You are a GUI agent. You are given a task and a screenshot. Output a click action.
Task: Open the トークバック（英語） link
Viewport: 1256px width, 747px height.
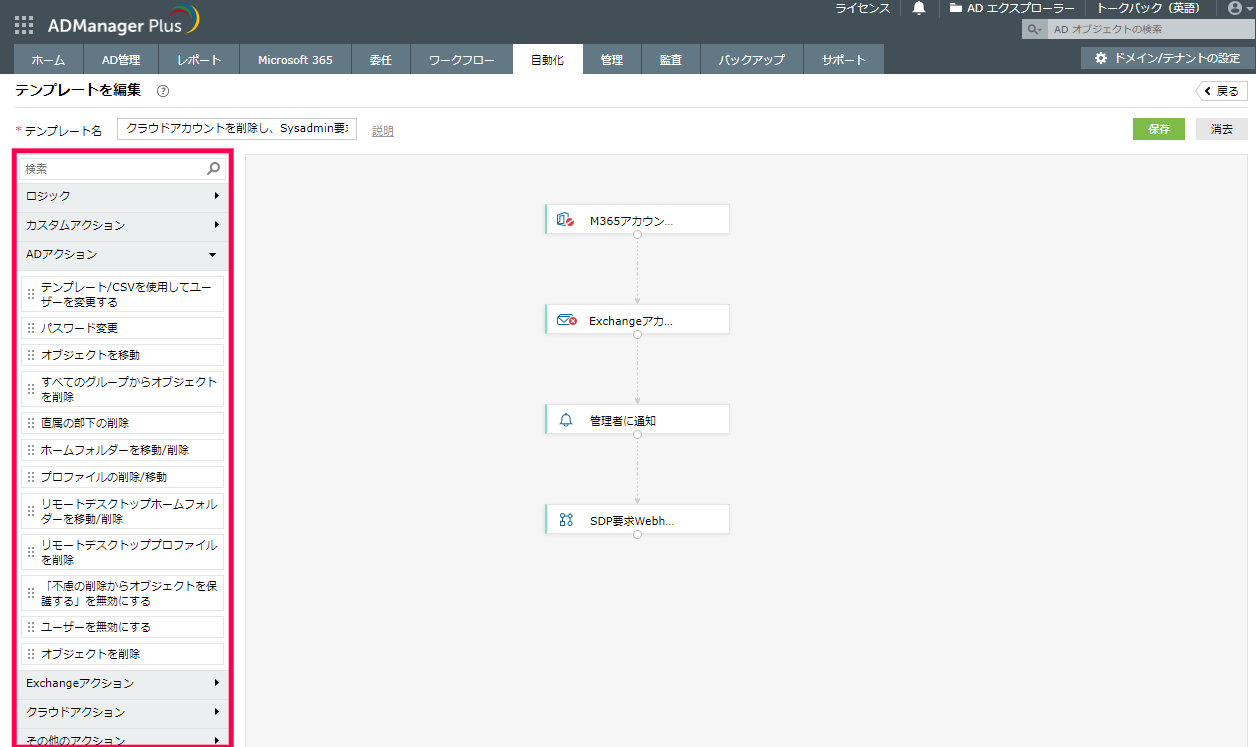[x=1148, y=8]
